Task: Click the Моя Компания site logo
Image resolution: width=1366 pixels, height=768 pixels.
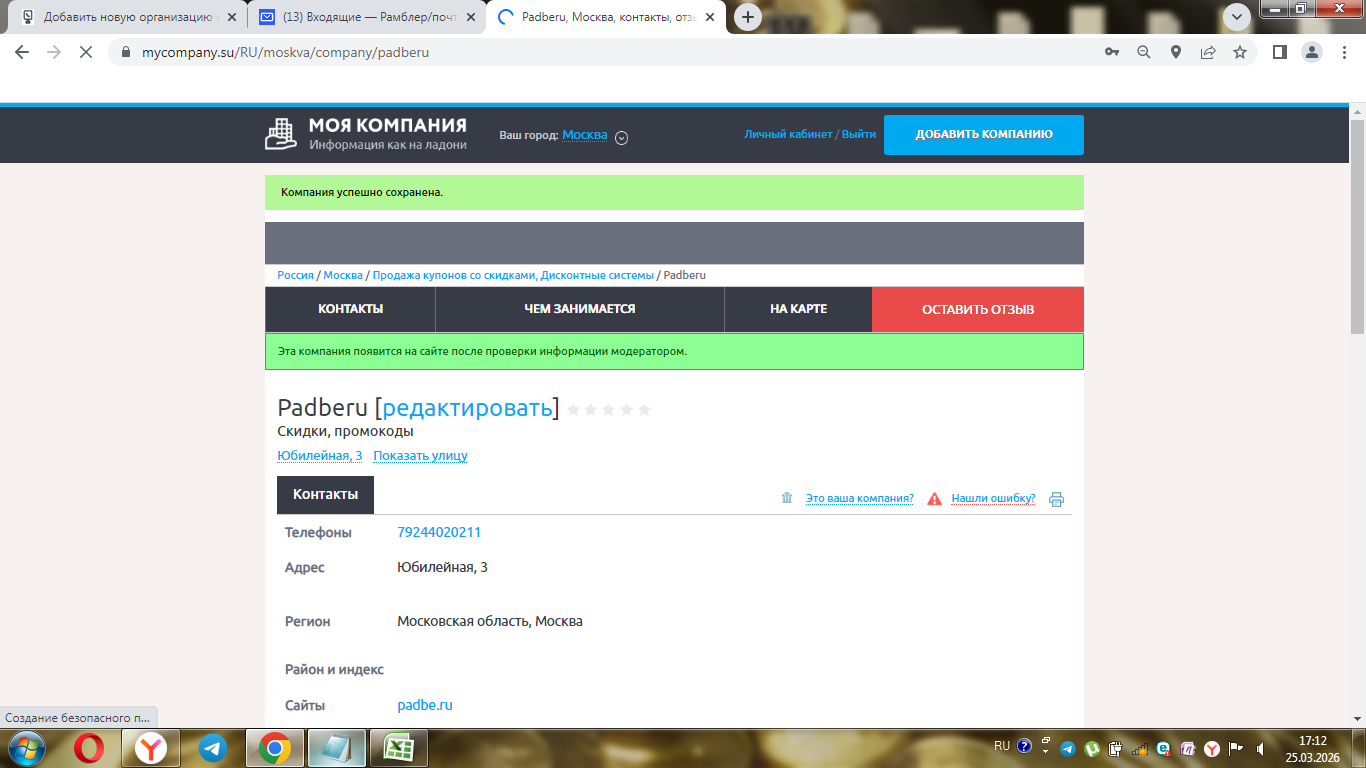Action: pyautogui.click(x=366, y=134)
